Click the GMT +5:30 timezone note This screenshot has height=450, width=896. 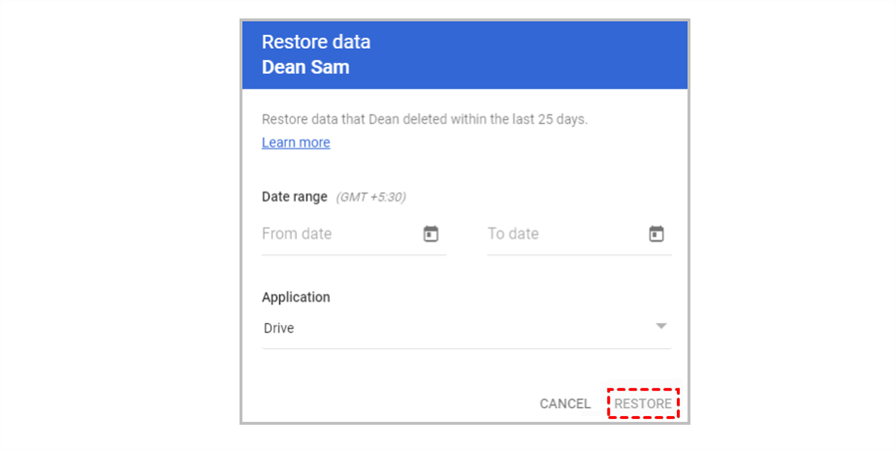pyautogui.click(x=371, y=197)
